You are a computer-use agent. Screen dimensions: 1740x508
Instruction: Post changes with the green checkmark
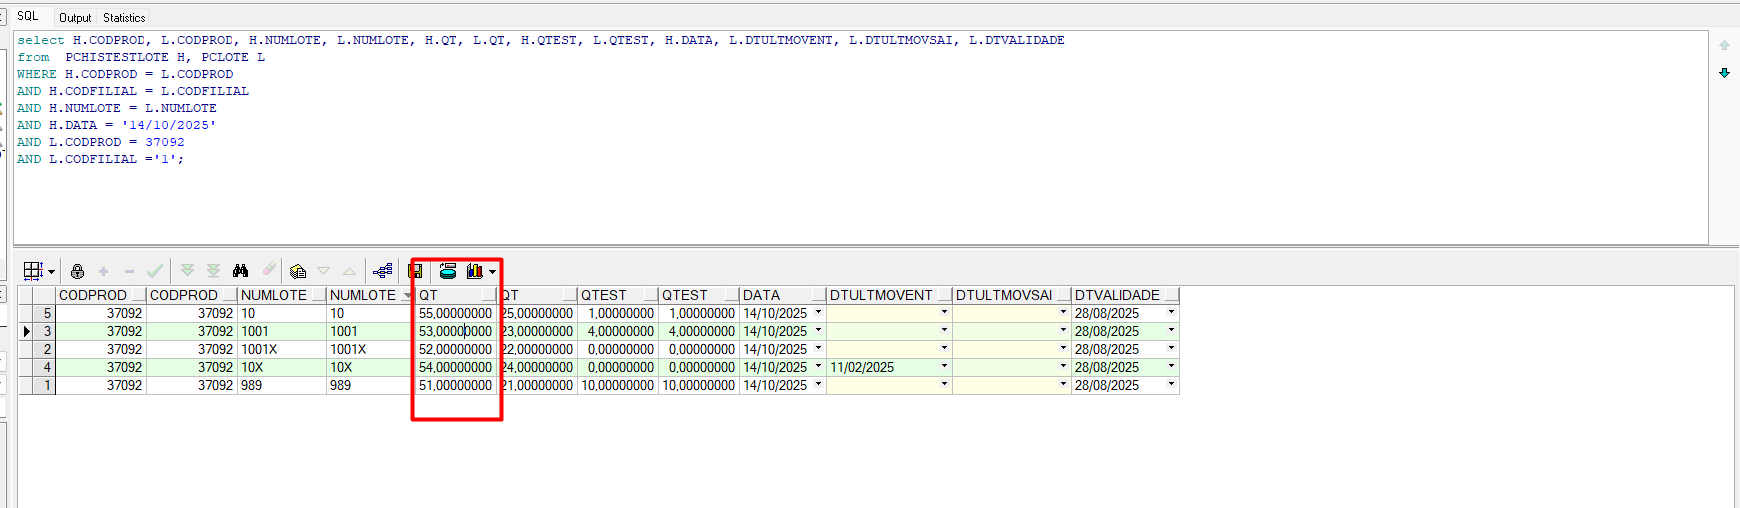coord(155,271)
